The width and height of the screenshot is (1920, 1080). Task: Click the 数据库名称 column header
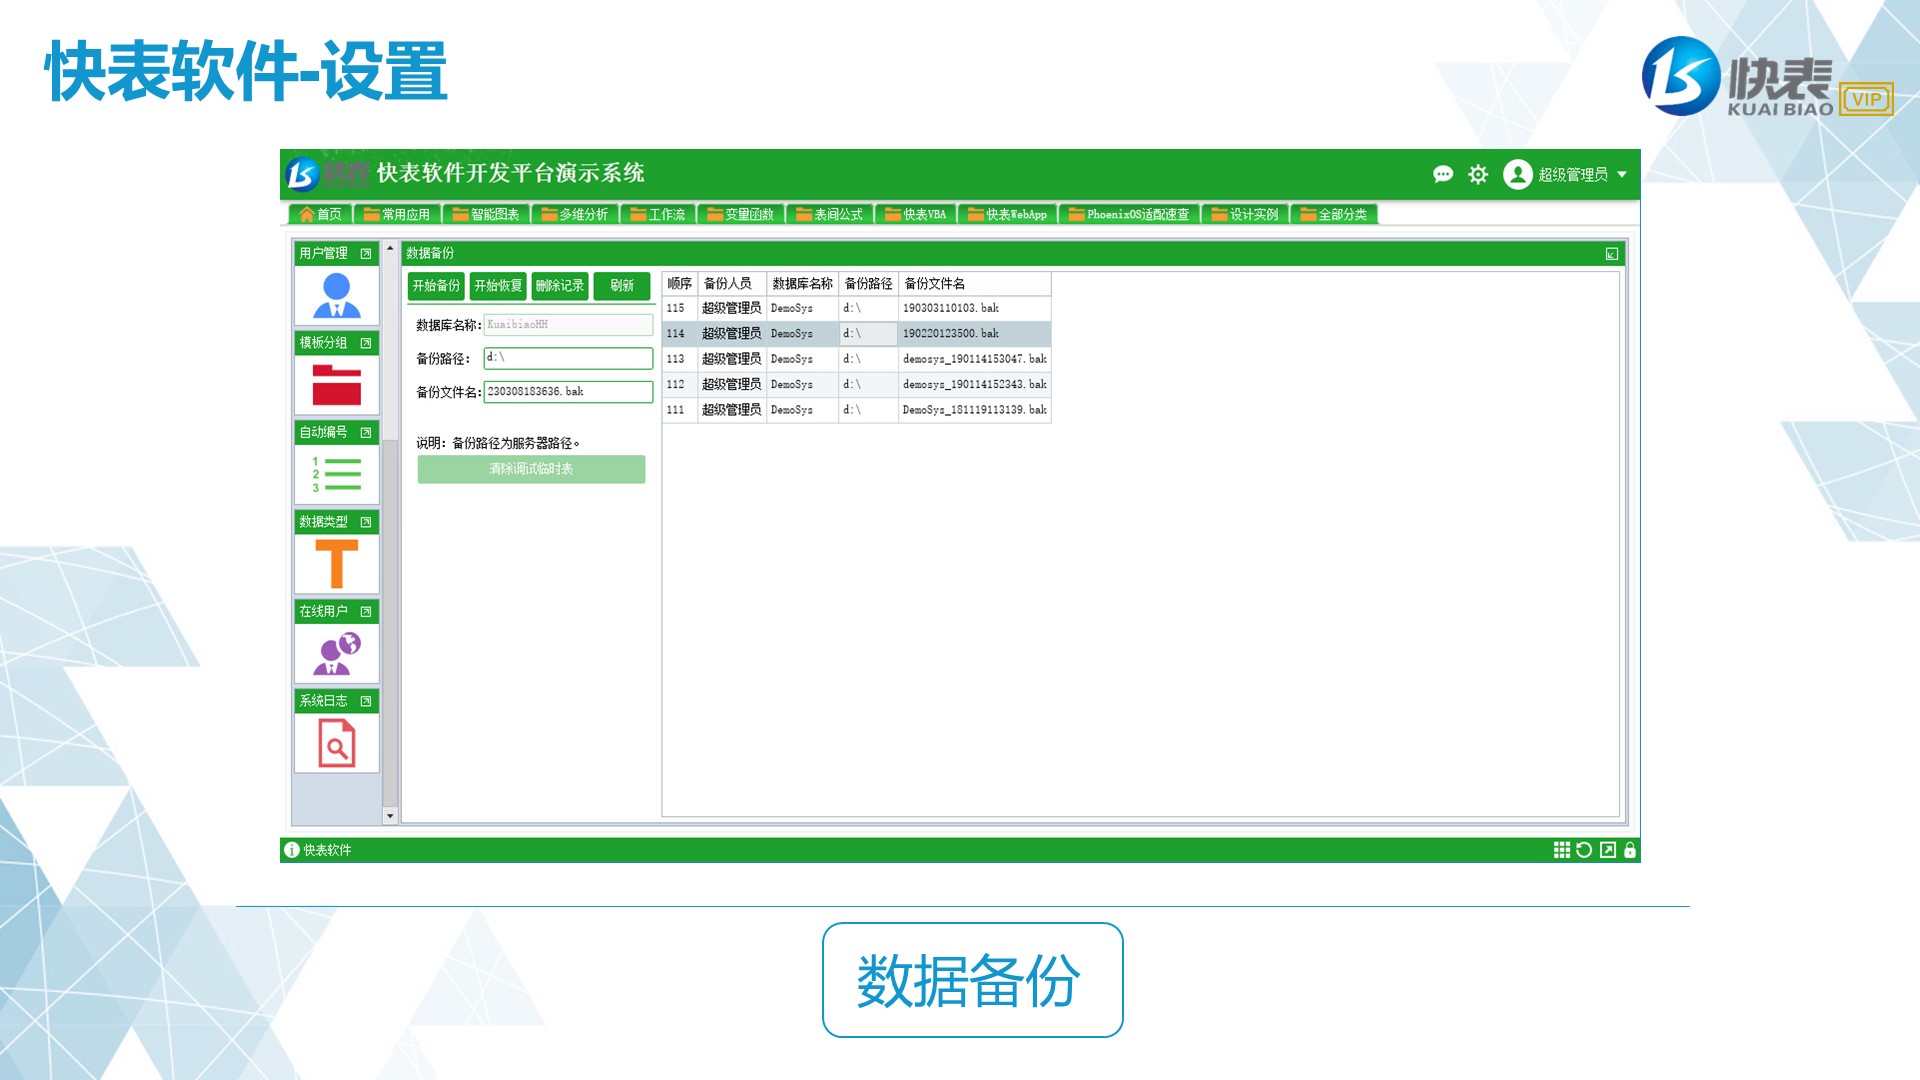pos(802,284)
